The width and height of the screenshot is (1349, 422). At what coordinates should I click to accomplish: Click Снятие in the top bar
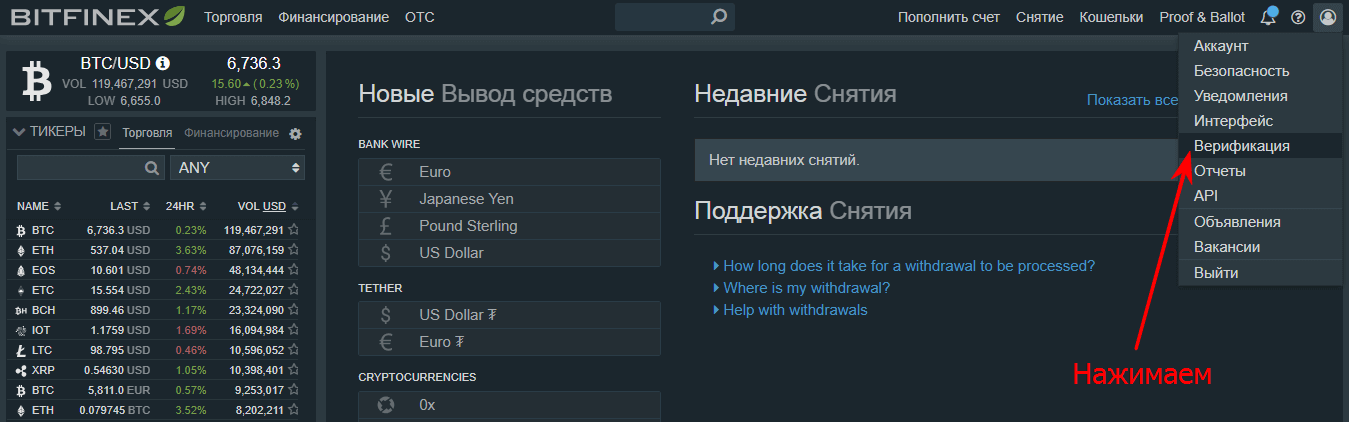click(x=1040, y=18)
